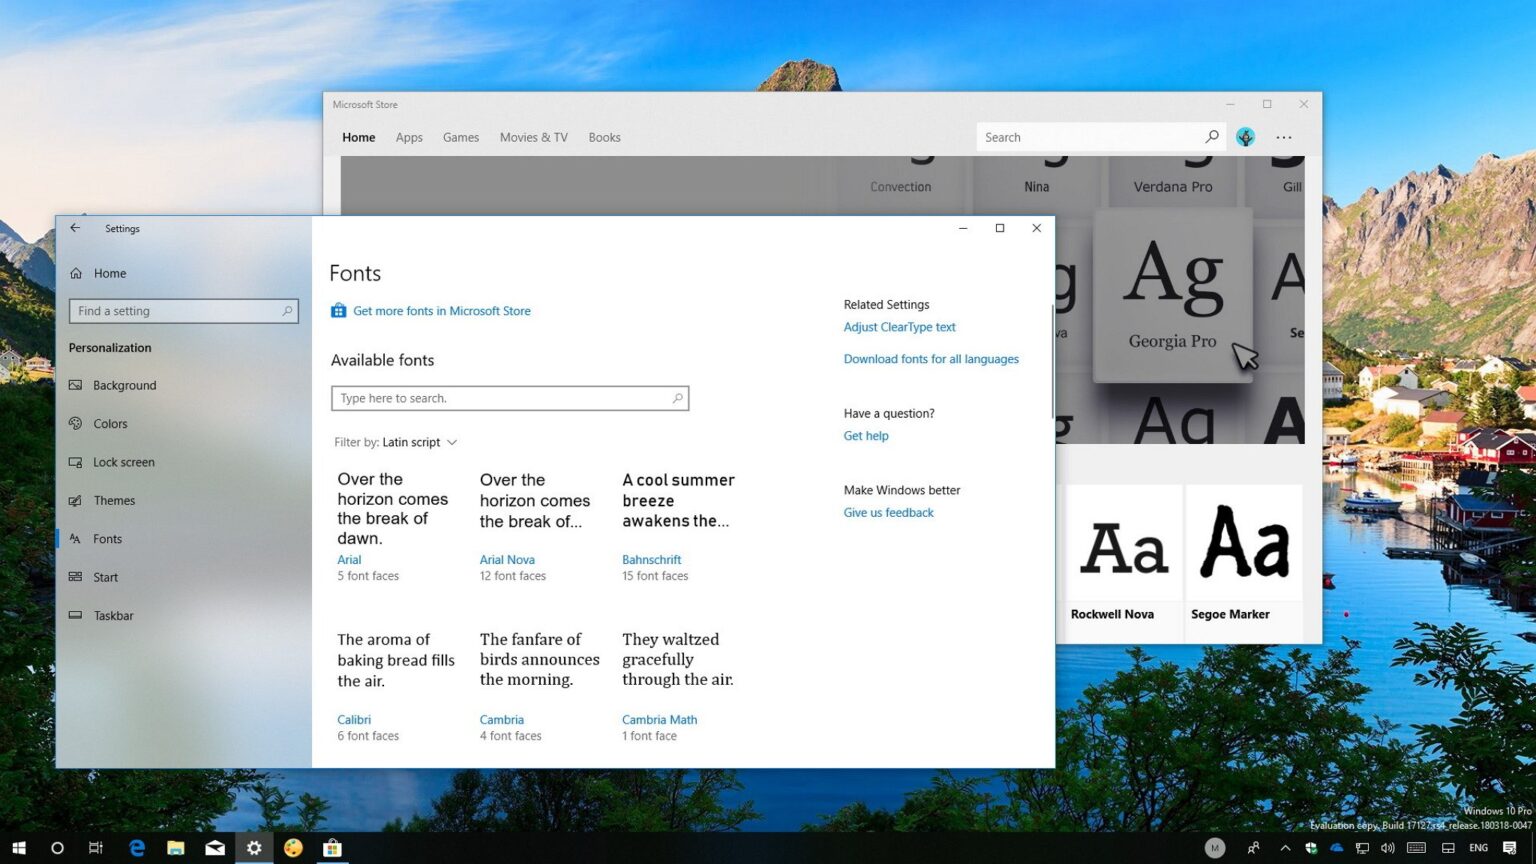Click Download fonts for all languages
The image size is (1536, 864).
(931, 359)
